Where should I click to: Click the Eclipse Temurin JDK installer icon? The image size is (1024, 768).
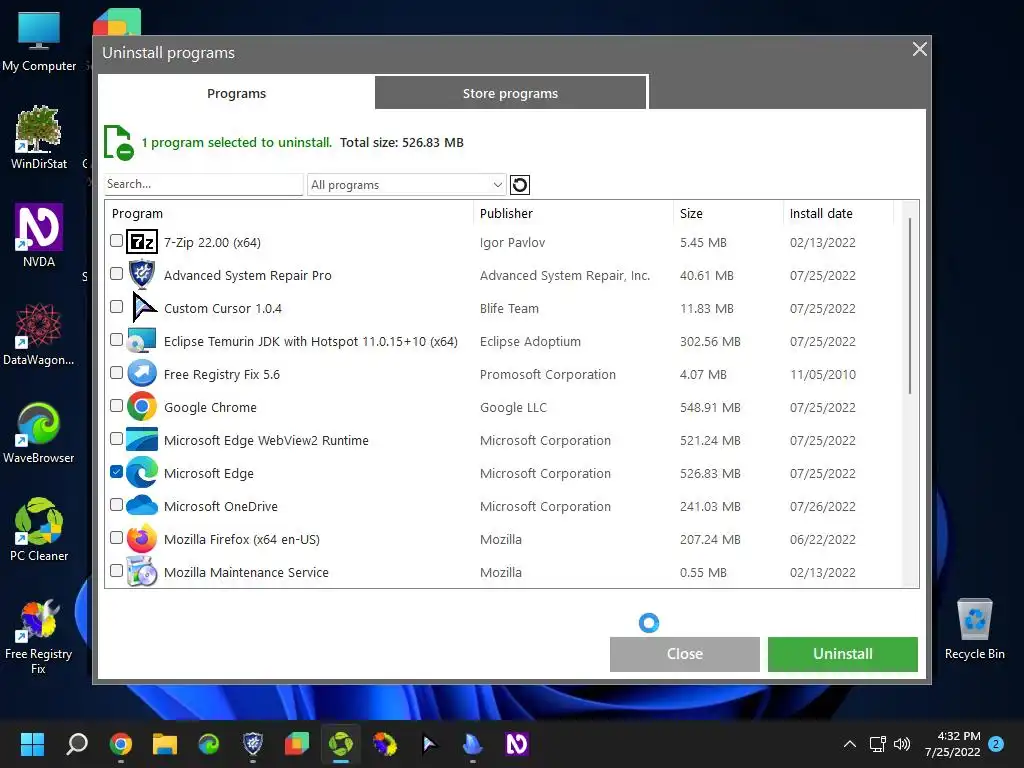[x=142, y=341]
